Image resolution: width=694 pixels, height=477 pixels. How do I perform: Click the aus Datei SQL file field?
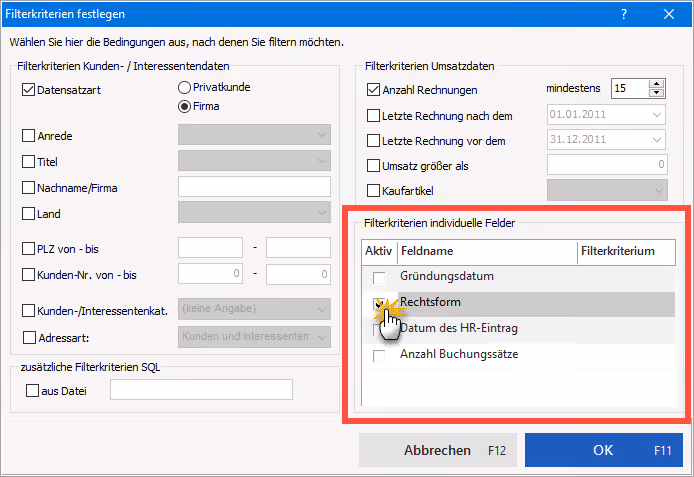click(201, 389)
